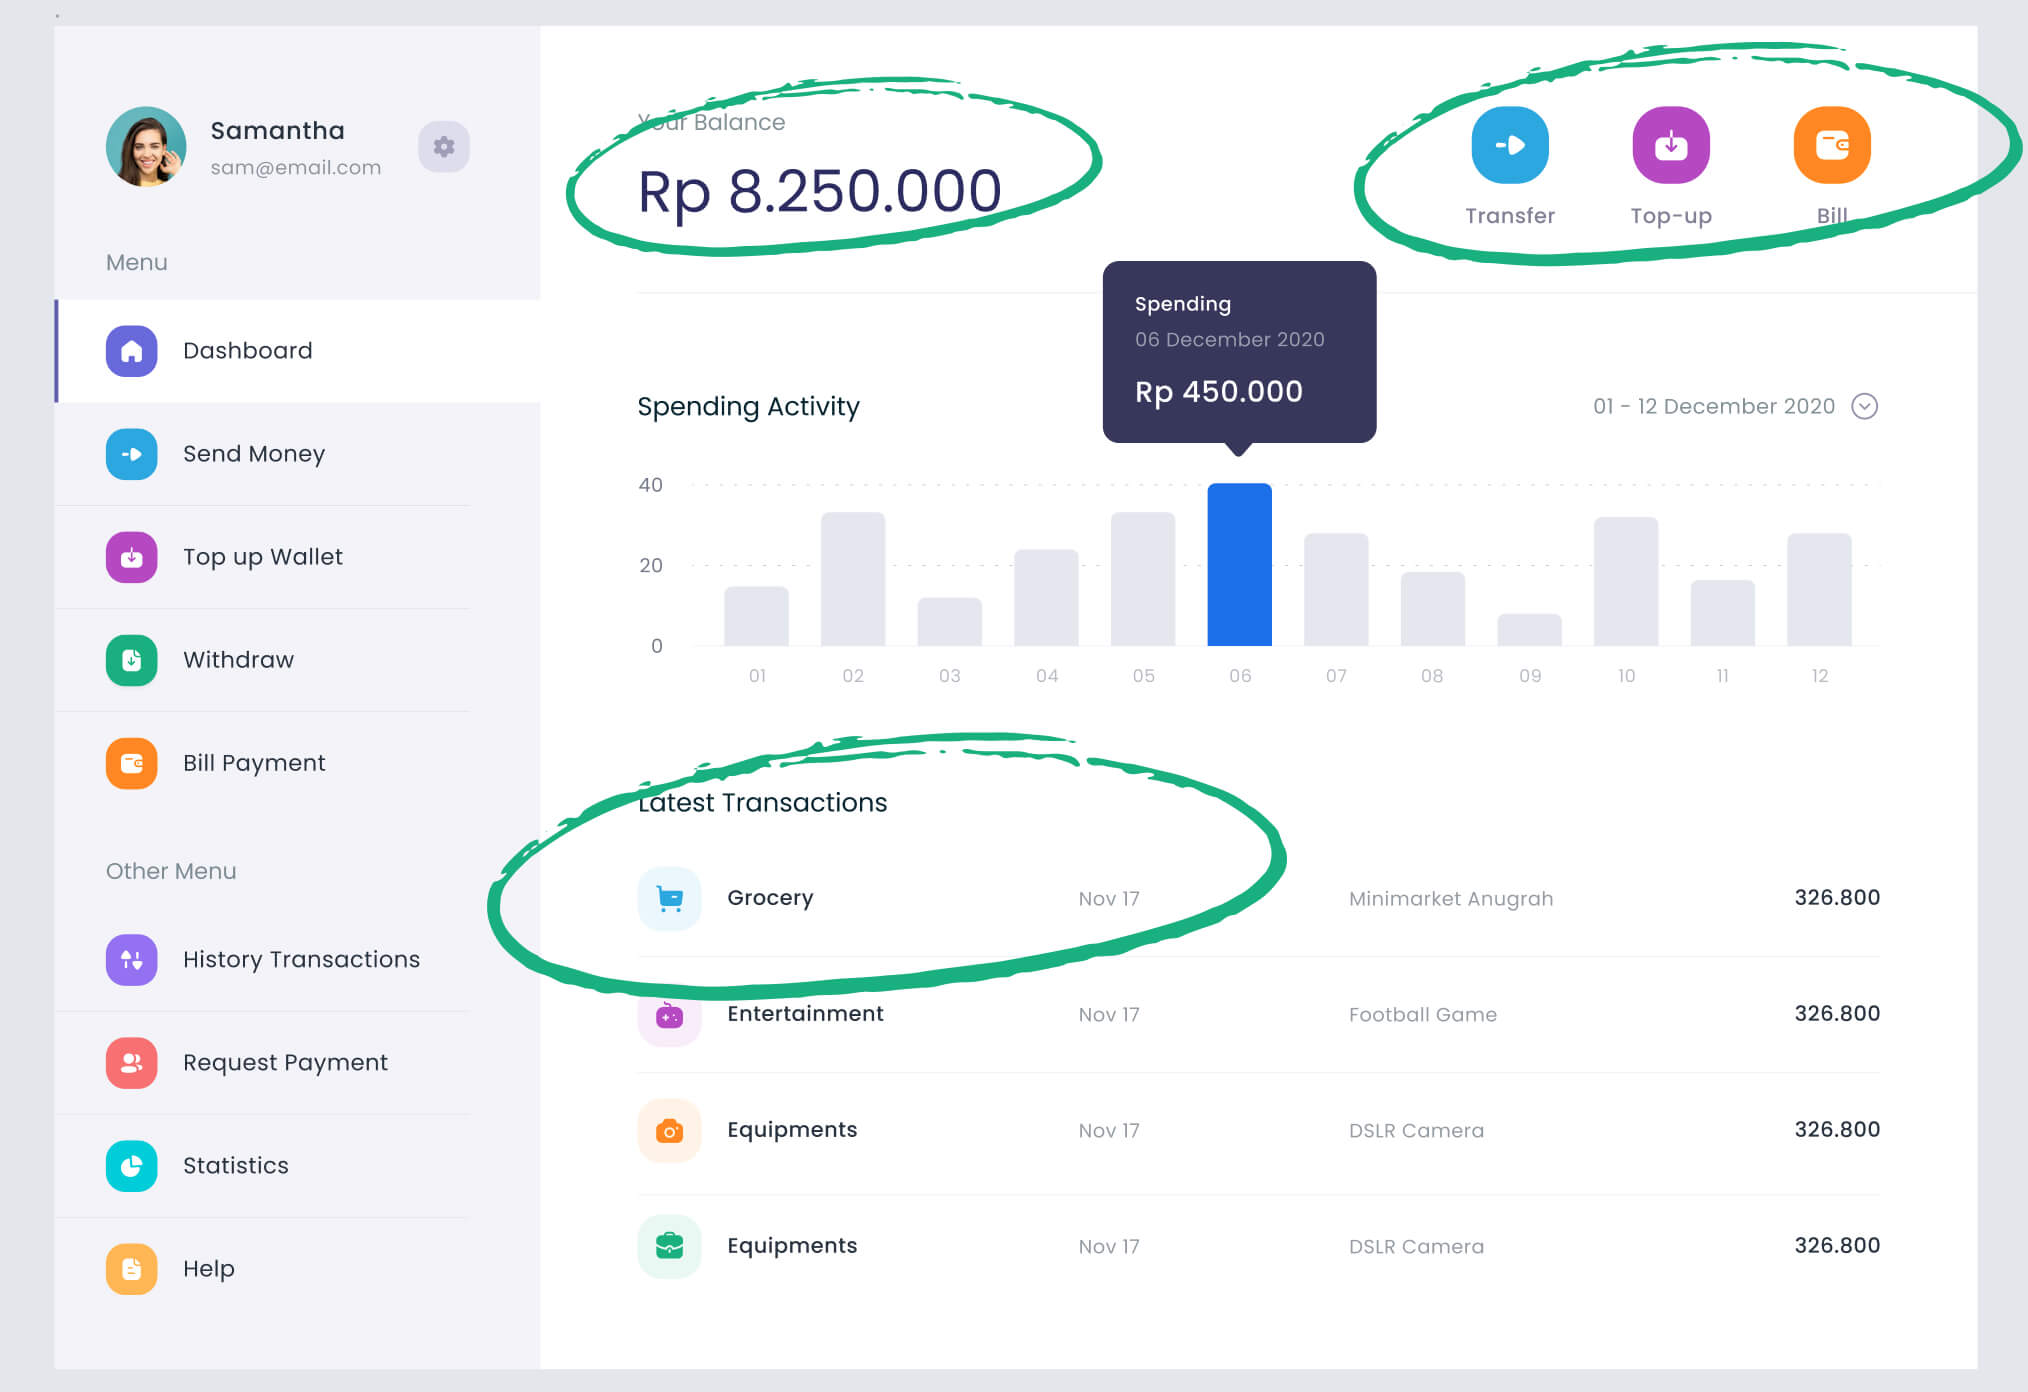Click the Statistics pie chart icon
This screenshot has height=1392, width=2028.
pyautogui.click(x=132, y=1166)
